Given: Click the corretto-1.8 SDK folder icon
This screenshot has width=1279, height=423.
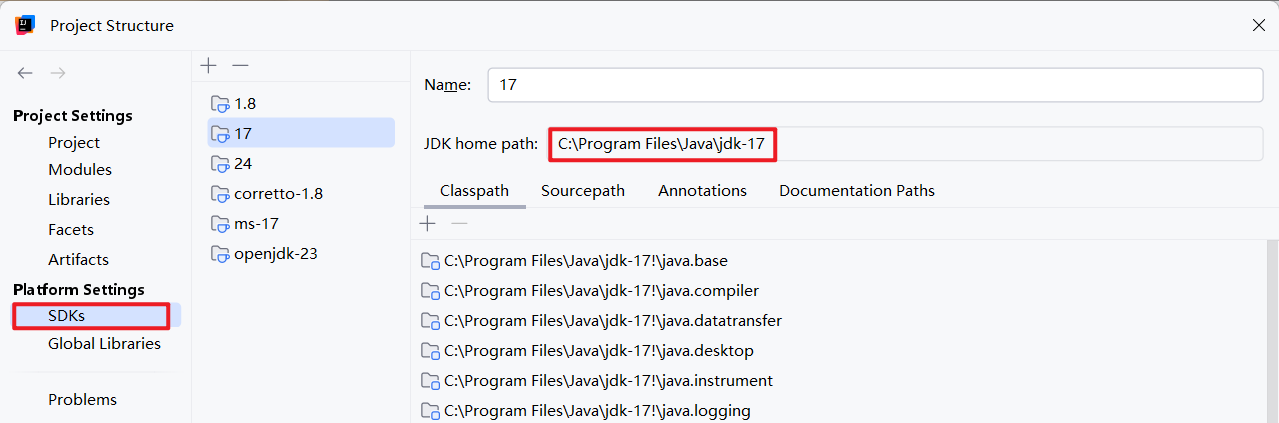Looking at the screenshot, I should pos(220,193).
